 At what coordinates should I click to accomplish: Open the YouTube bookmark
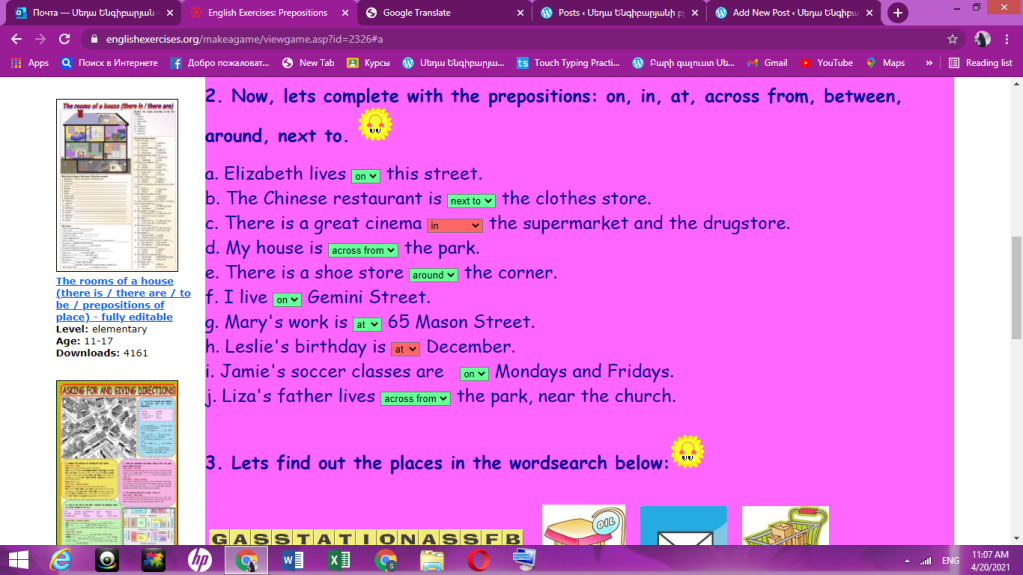825,62
